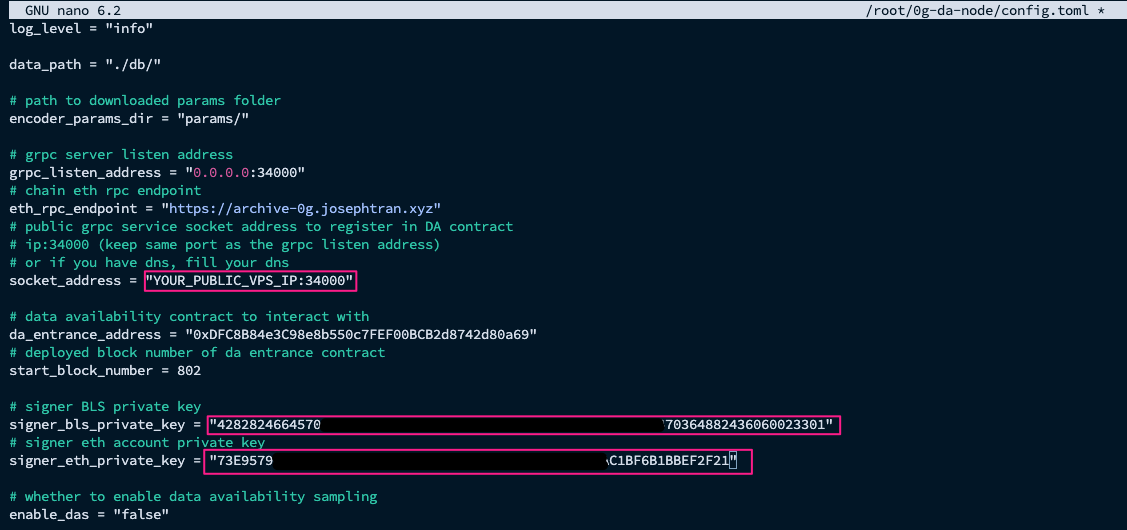Screen dimensions: 1127x530
Task: Click the "# path to downloaded params folder" comment
Action: tap(145, 100)
